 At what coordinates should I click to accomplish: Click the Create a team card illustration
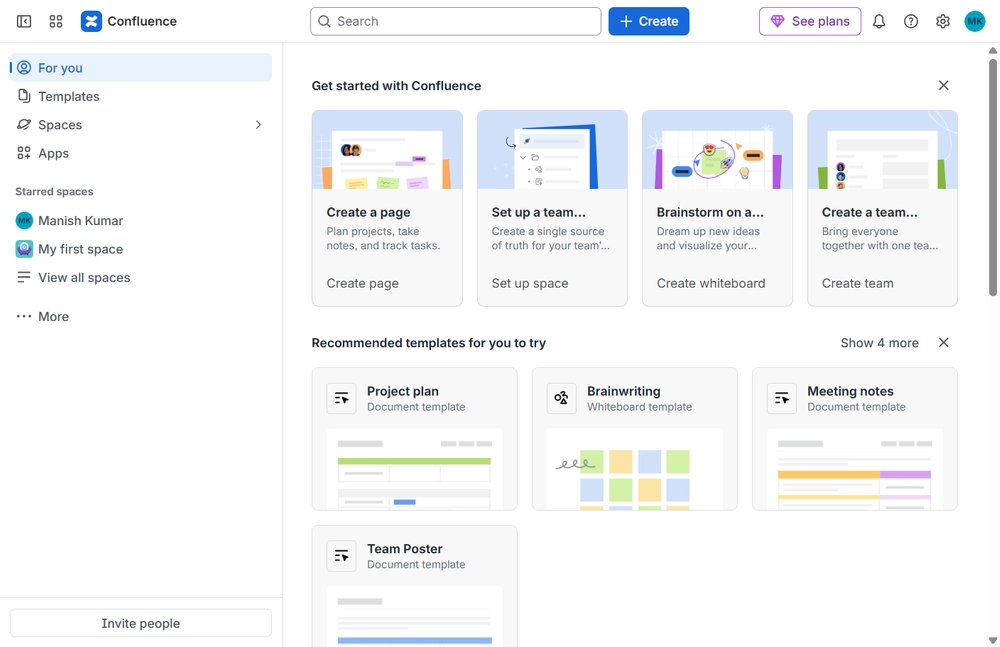pyautogui.click(x=883, y=150)
